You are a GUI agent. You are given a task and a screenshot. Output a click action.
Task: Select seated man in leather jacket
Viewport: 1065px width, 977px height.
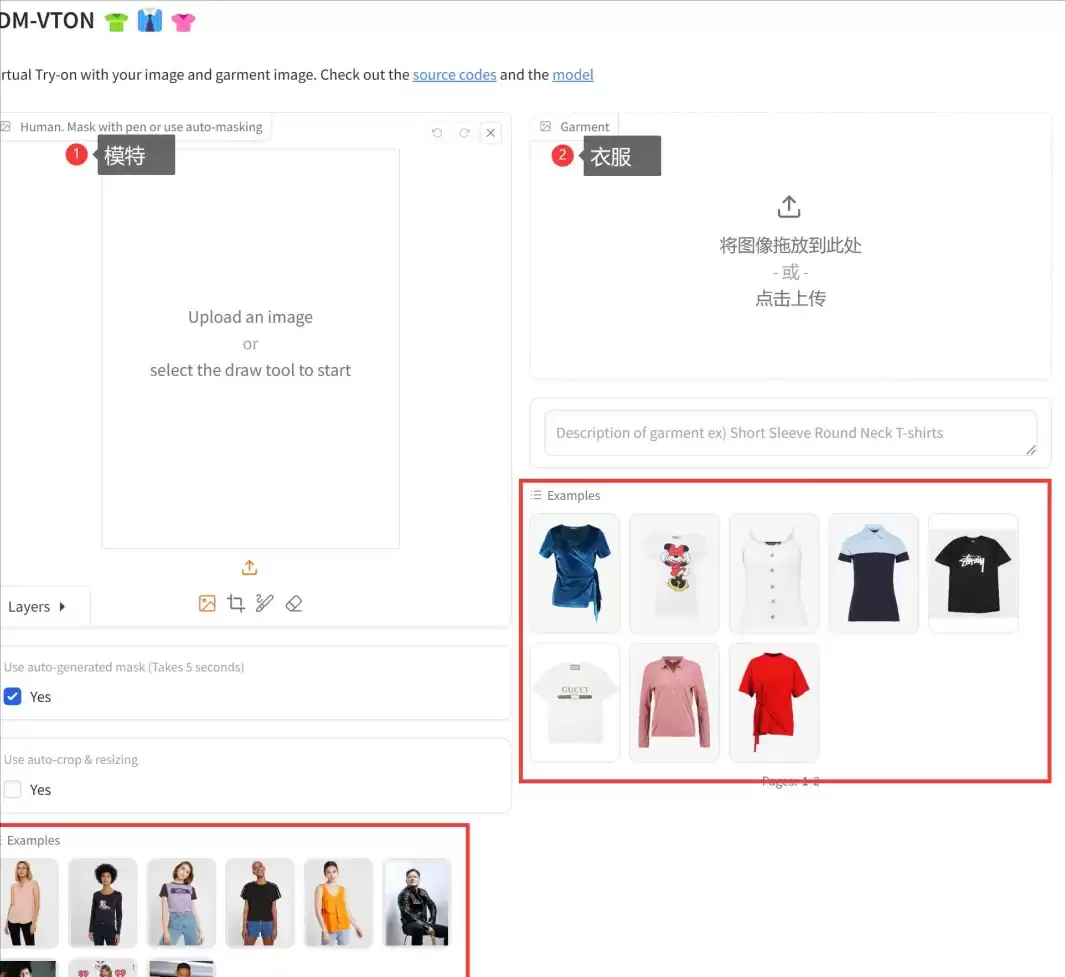[417, 903]
